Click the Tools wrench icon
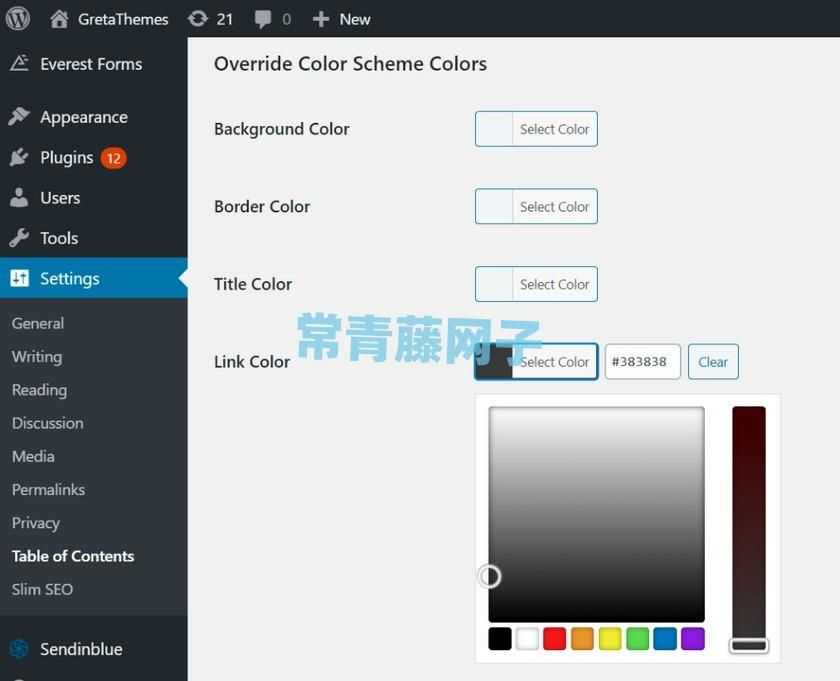 19,237
